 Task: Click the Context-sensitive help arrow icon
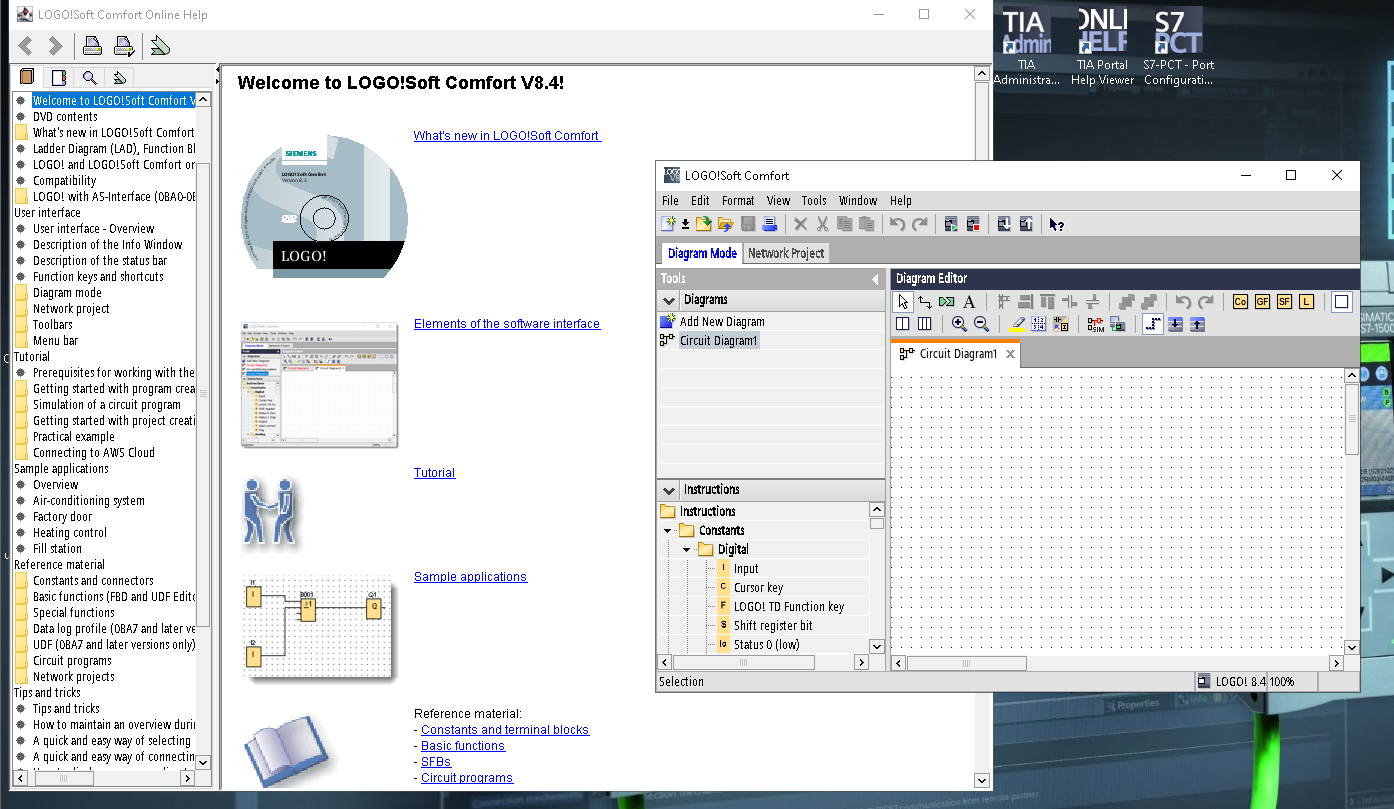[1056, 224]
